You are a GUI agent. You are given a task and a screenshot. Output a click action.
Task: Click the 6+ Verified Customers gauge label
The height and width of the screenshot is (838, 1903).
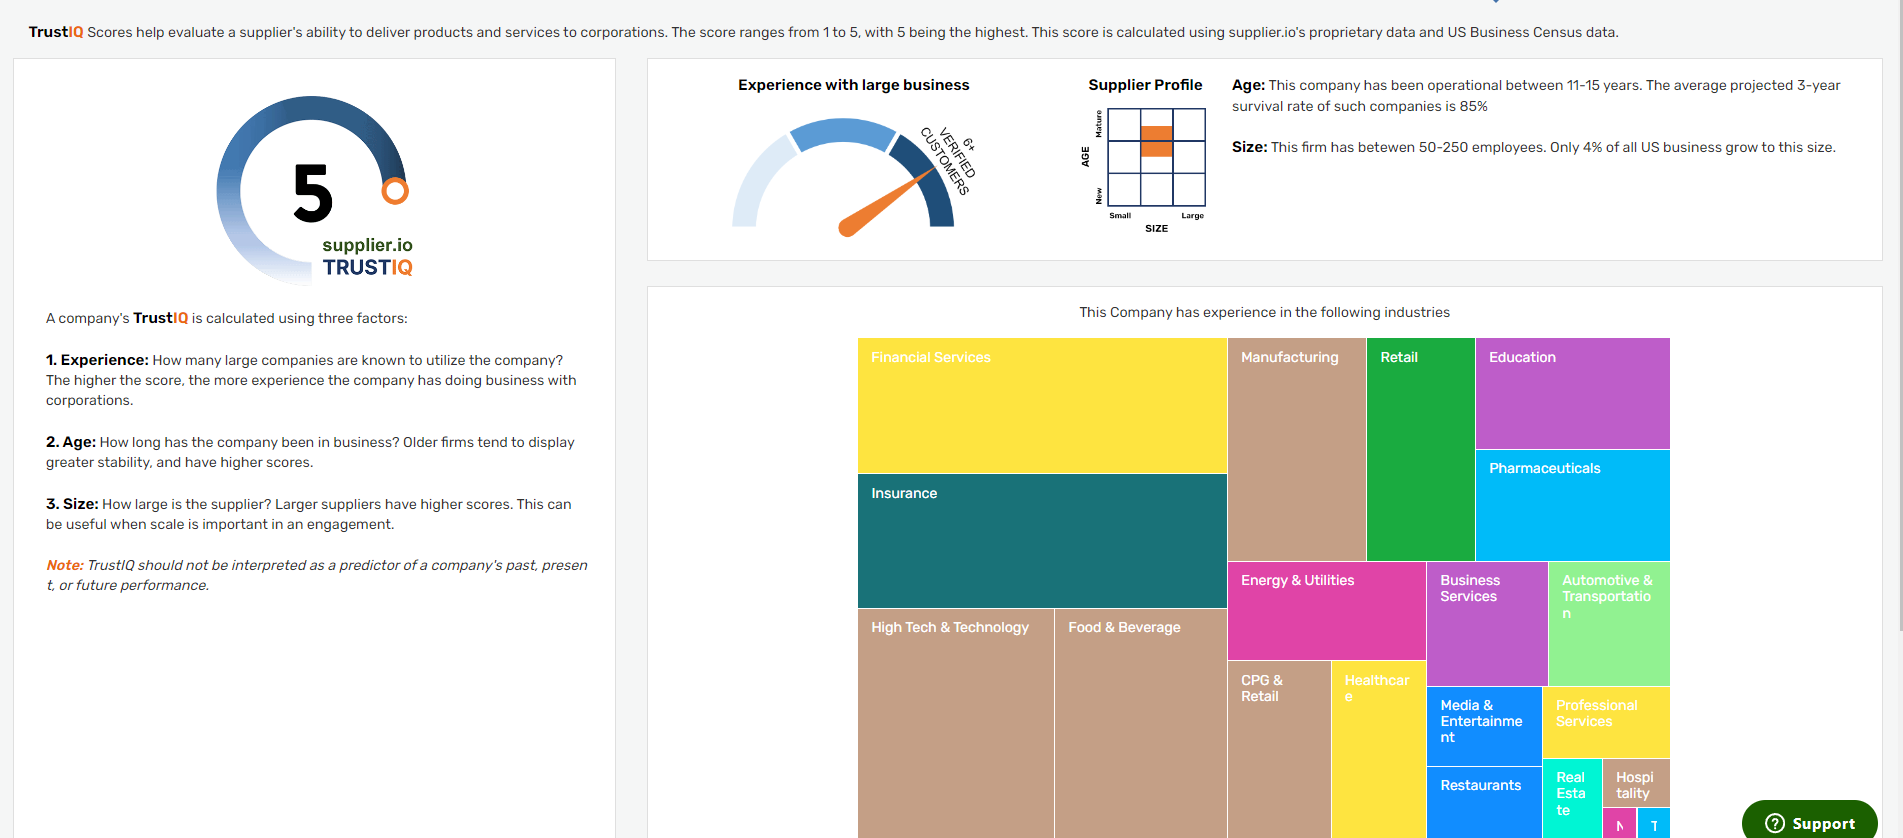(948, 161)
